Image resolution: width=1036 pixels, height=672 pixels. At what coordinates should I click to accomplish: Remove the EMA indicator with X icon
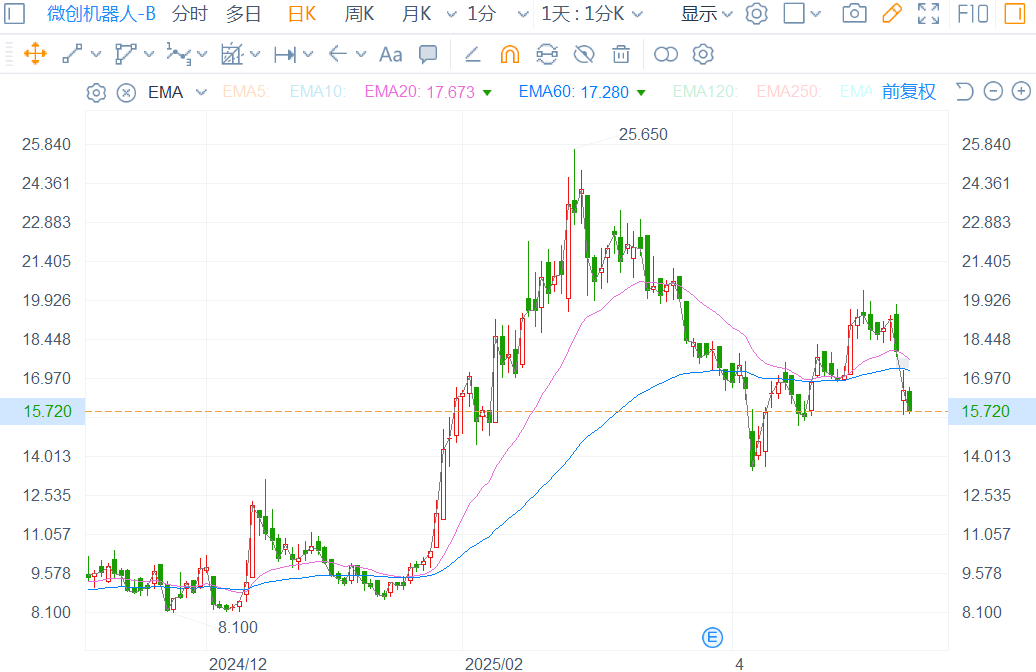(126, 93)
